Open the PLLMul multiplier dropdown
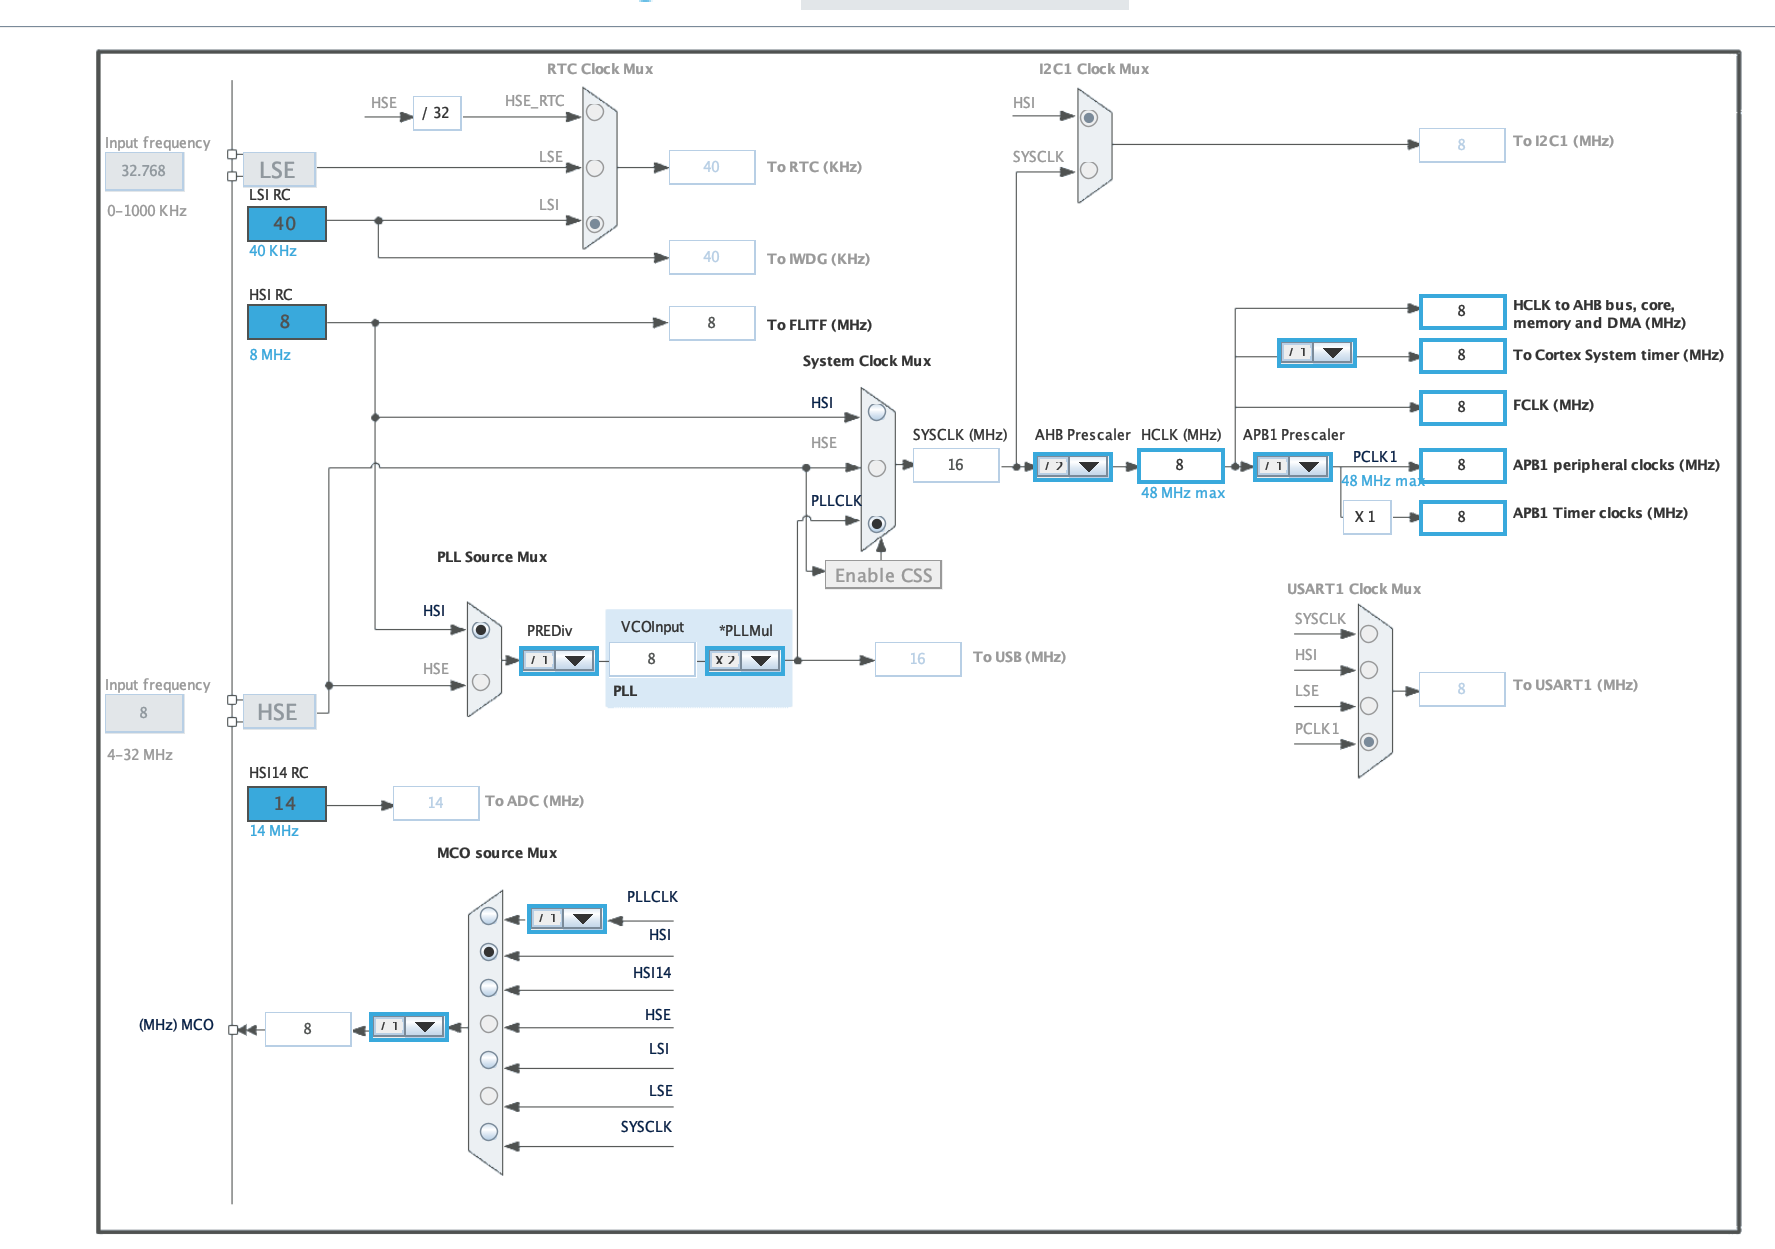The width and height of the screenshot is (1775, 1249). tap(762, 659)
